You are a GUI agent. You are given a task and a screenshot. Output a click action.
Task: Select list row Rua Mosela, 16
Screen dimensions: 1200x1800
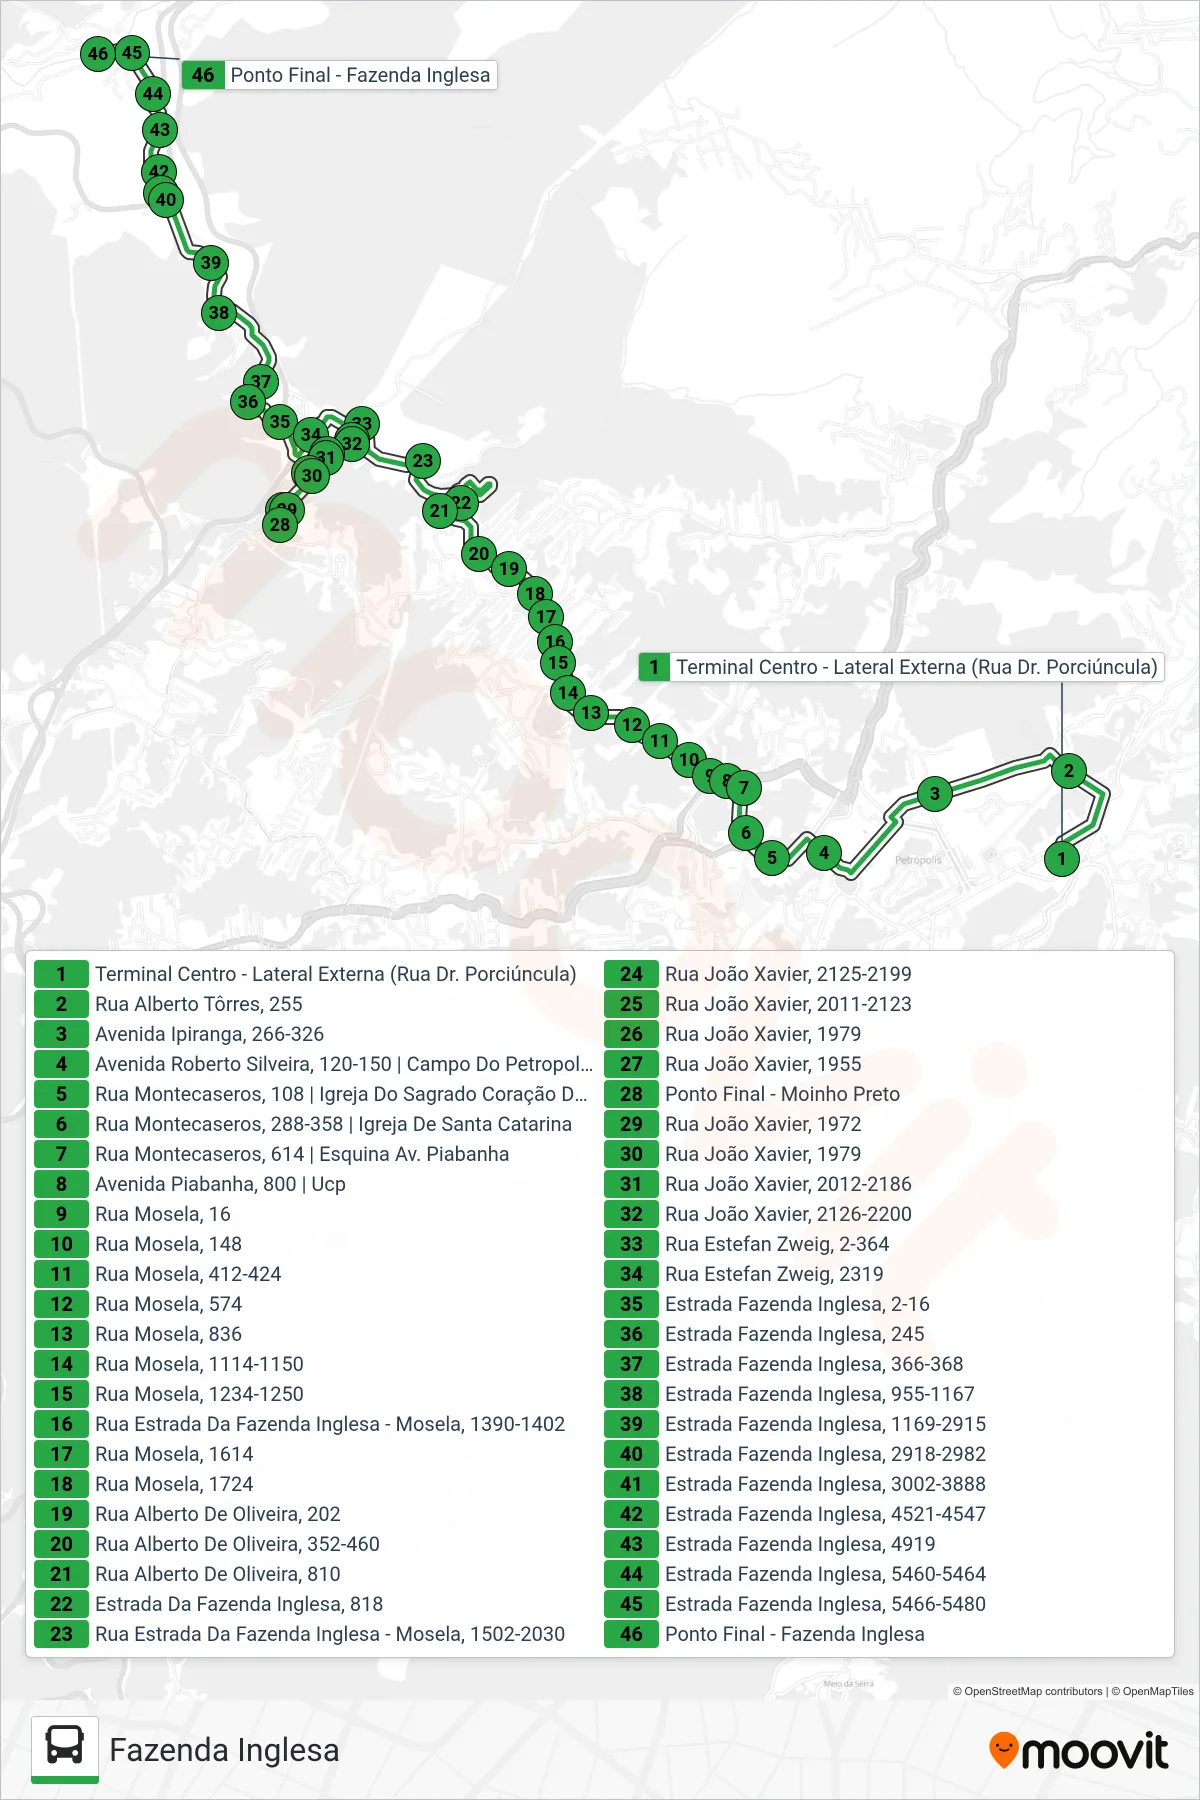click(314, 1214)
